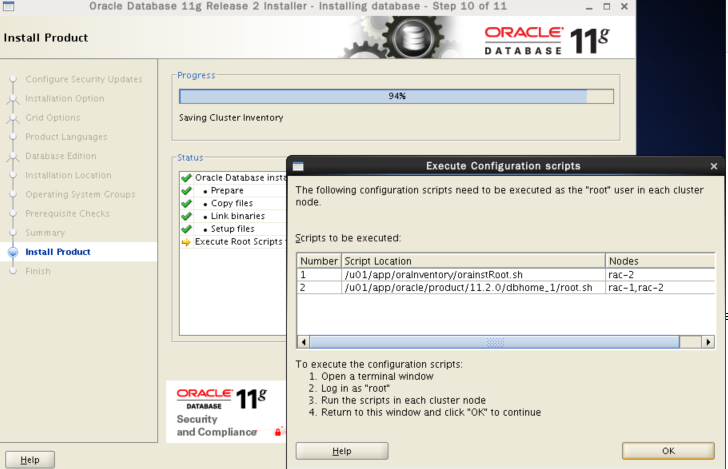This screenshot has height=469, width=728.
Task: Click the green checkmark beside Link binaries
Action: (186, 216)
